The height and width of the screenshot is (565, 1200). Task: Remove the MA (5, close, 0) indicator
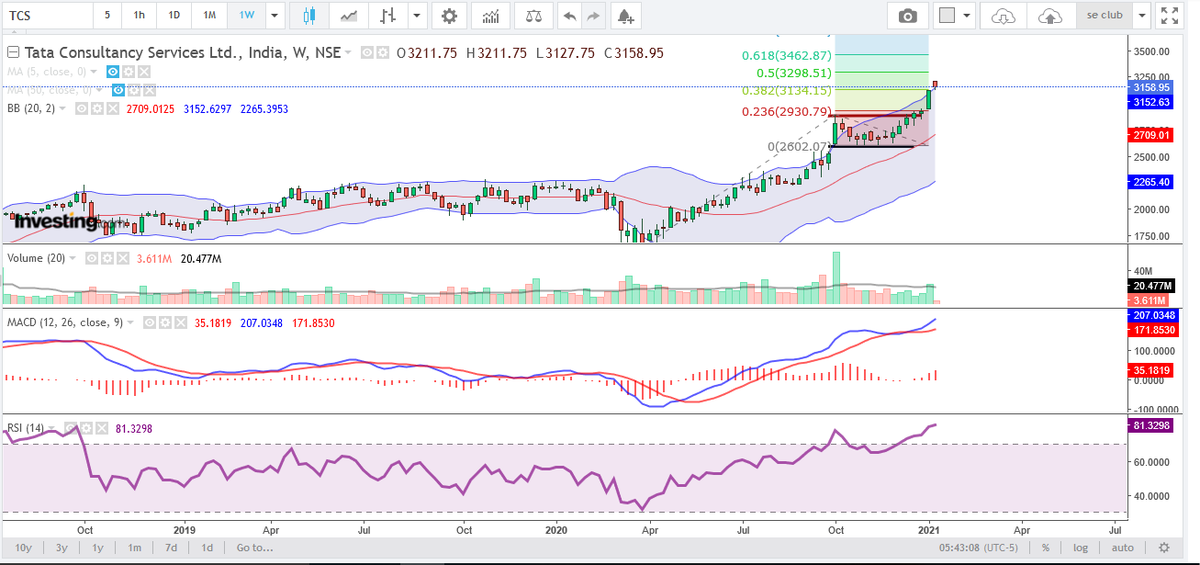[144, 72]
